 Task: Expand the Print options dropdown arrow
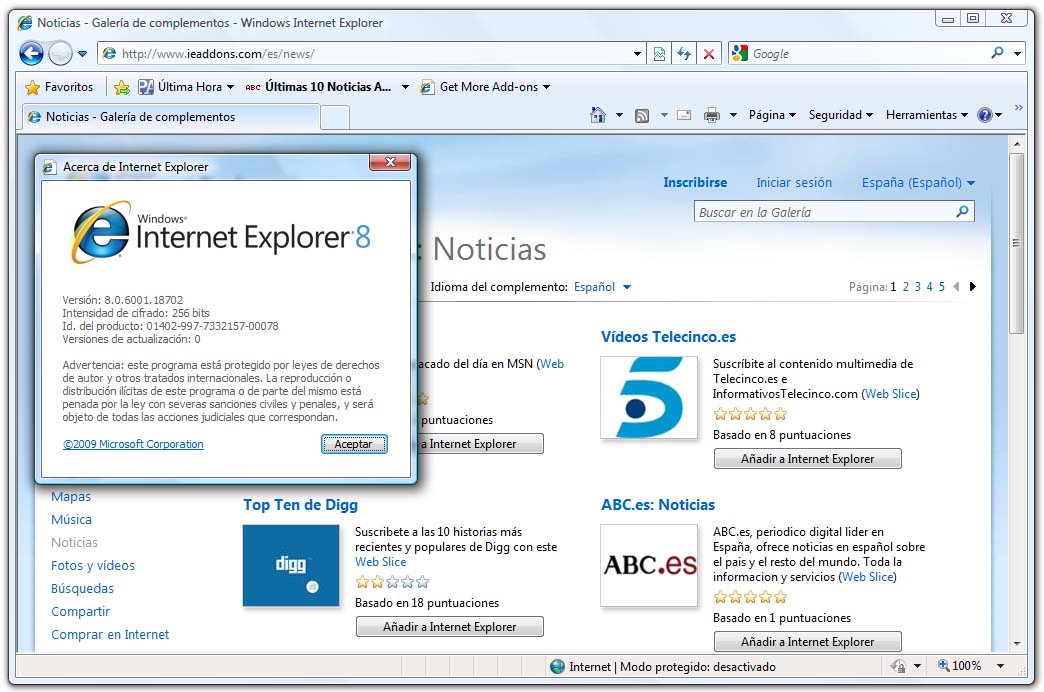tap(733, 115)
